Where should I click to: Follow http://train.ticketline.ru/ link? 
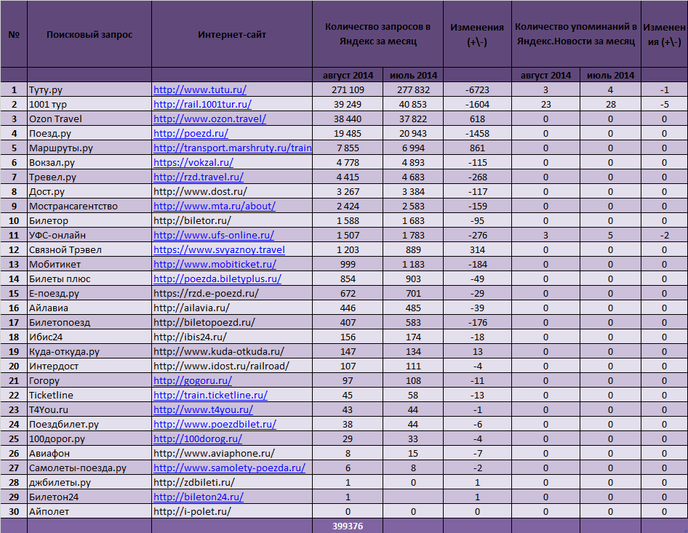click(x=211, y=395)
